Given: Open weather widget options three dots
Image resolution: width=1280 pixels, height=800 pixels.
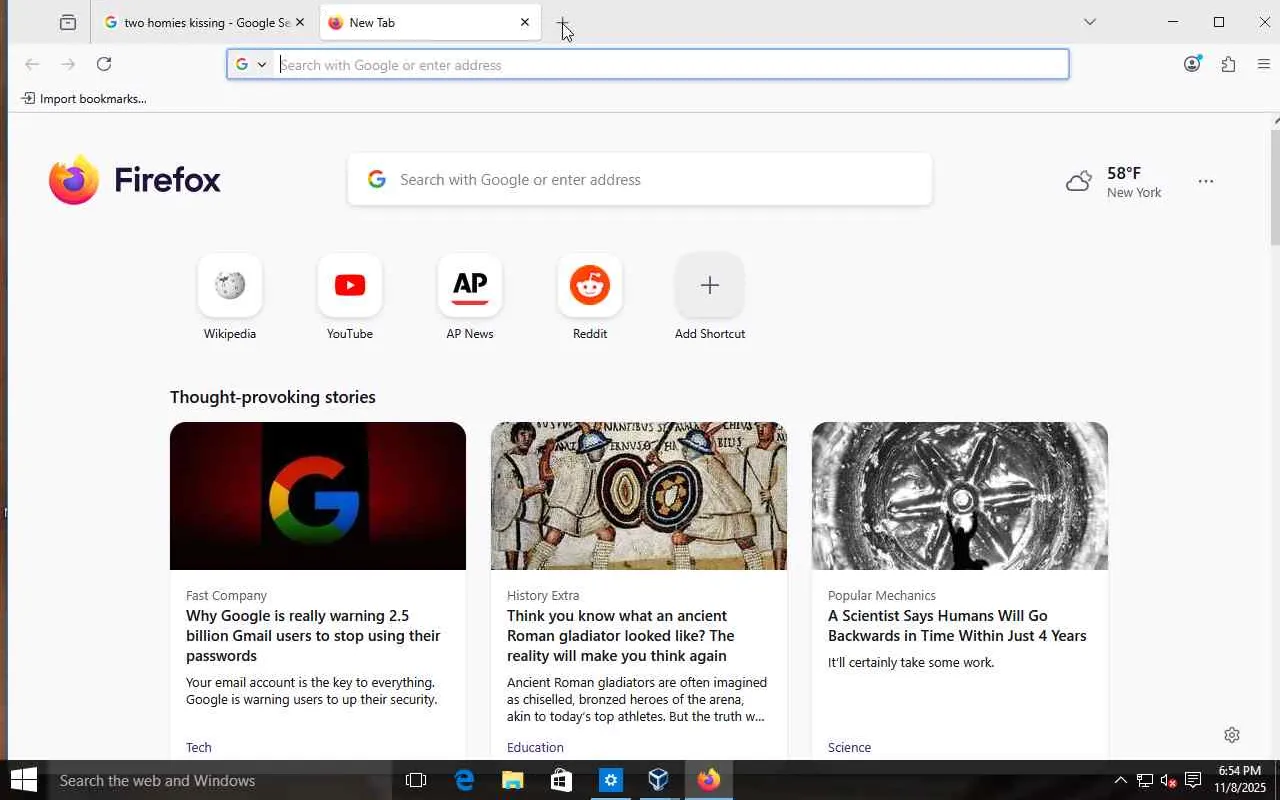Looking at the screenshot, I should pos(1206,181).
